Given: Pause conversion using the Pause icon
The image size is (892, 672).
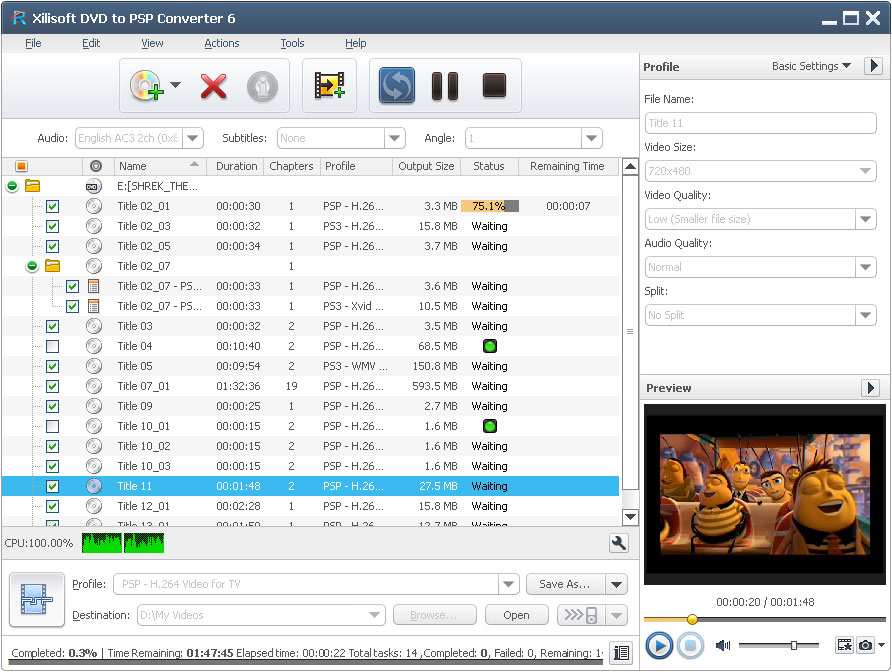Looking at the screenshot, I should 445,86.
